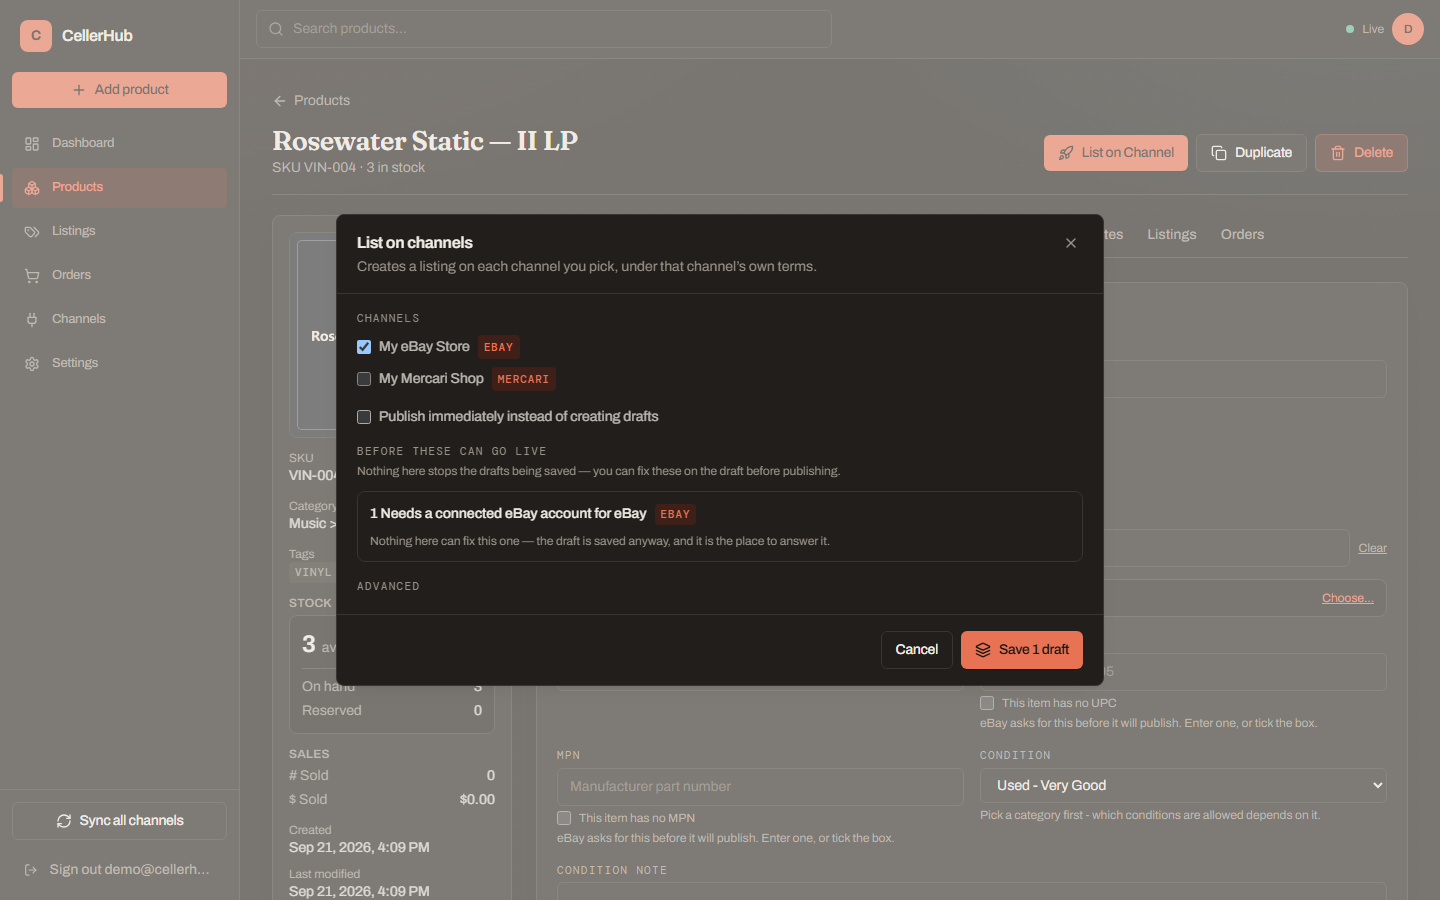Click Sign out demo@cellerh... link
Screen dimensions: 1440x900
coord(119,870)
